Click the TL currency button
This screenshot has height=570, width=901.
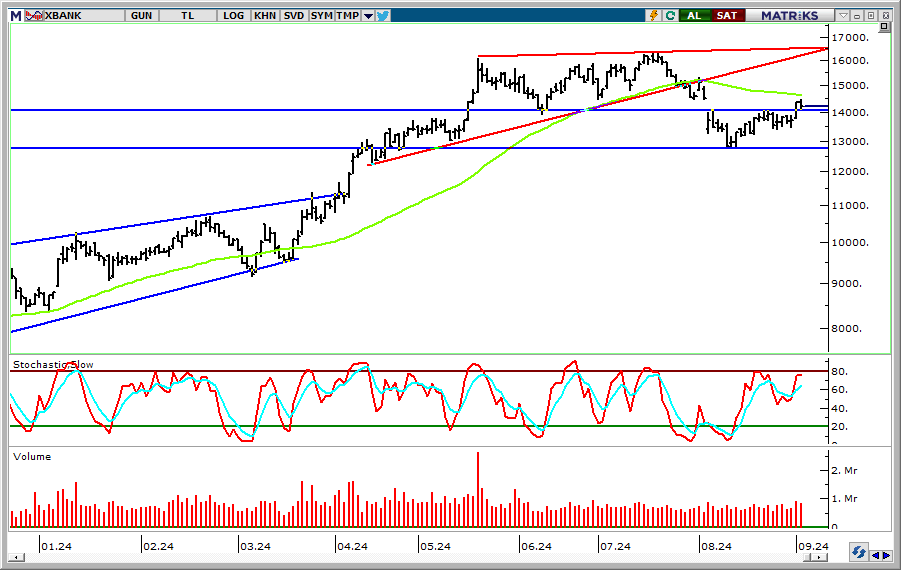[188, 16]
